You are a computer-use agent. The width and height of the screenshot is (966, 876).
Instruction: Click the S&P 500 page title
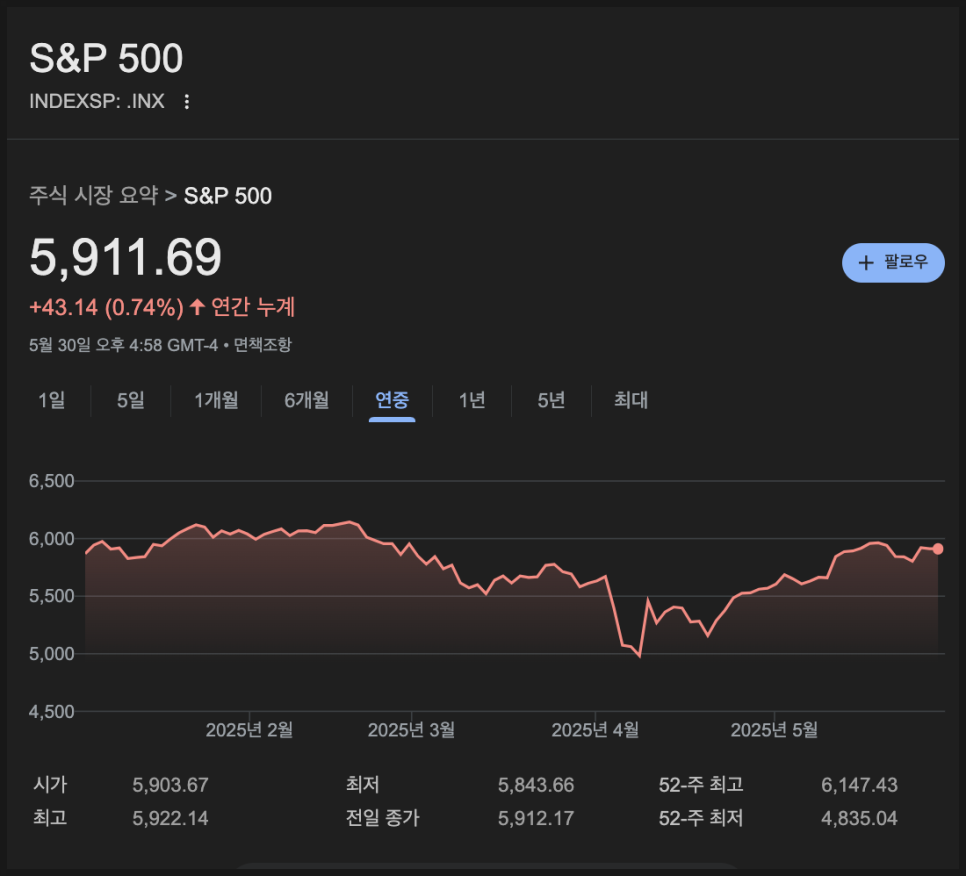point(106,59)
